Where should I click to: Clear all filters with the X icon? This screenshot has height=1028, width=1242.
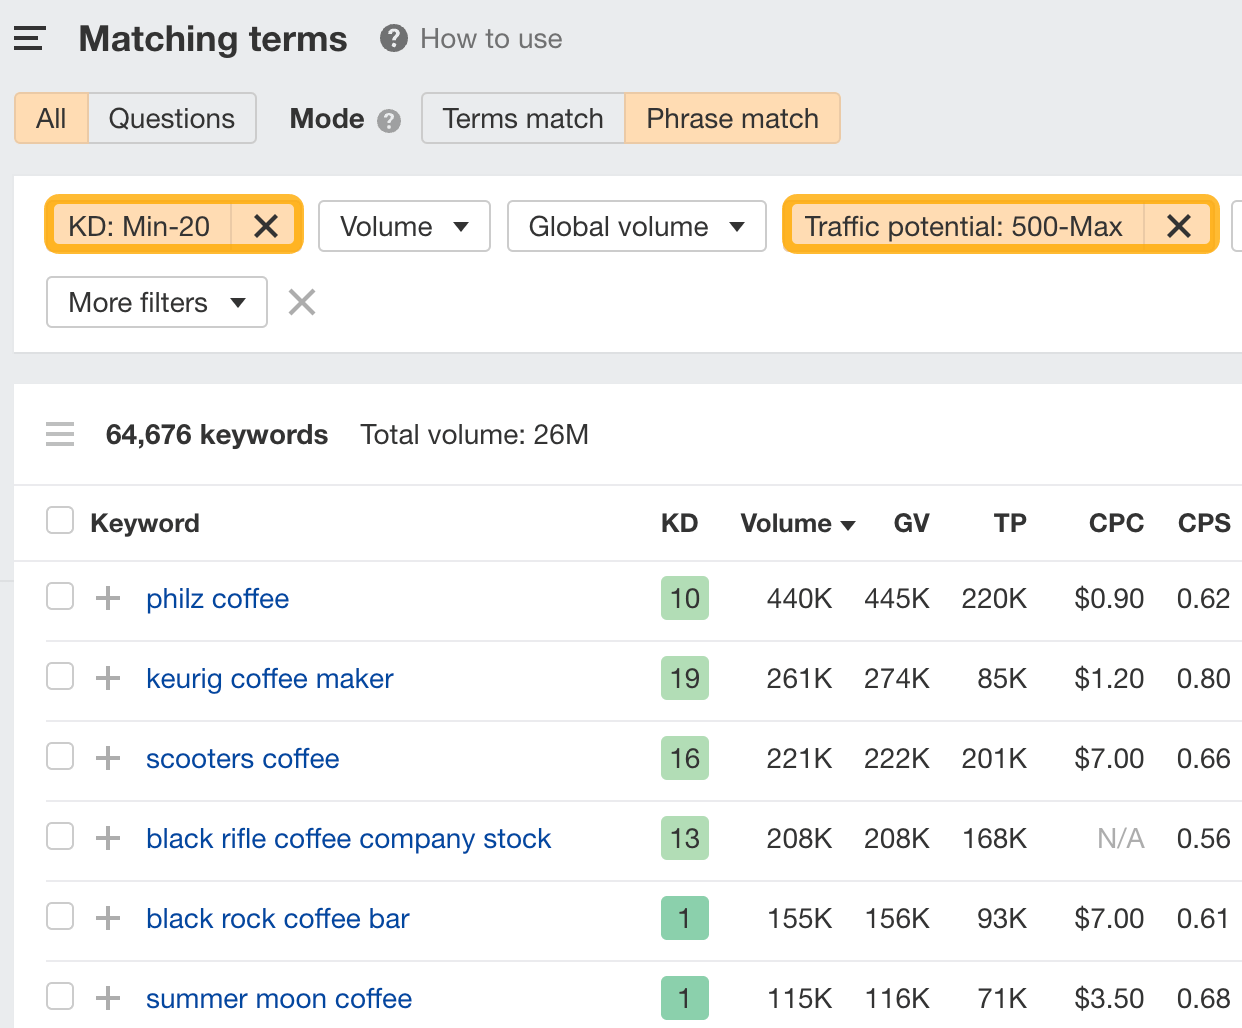click(x=301, y=302)
